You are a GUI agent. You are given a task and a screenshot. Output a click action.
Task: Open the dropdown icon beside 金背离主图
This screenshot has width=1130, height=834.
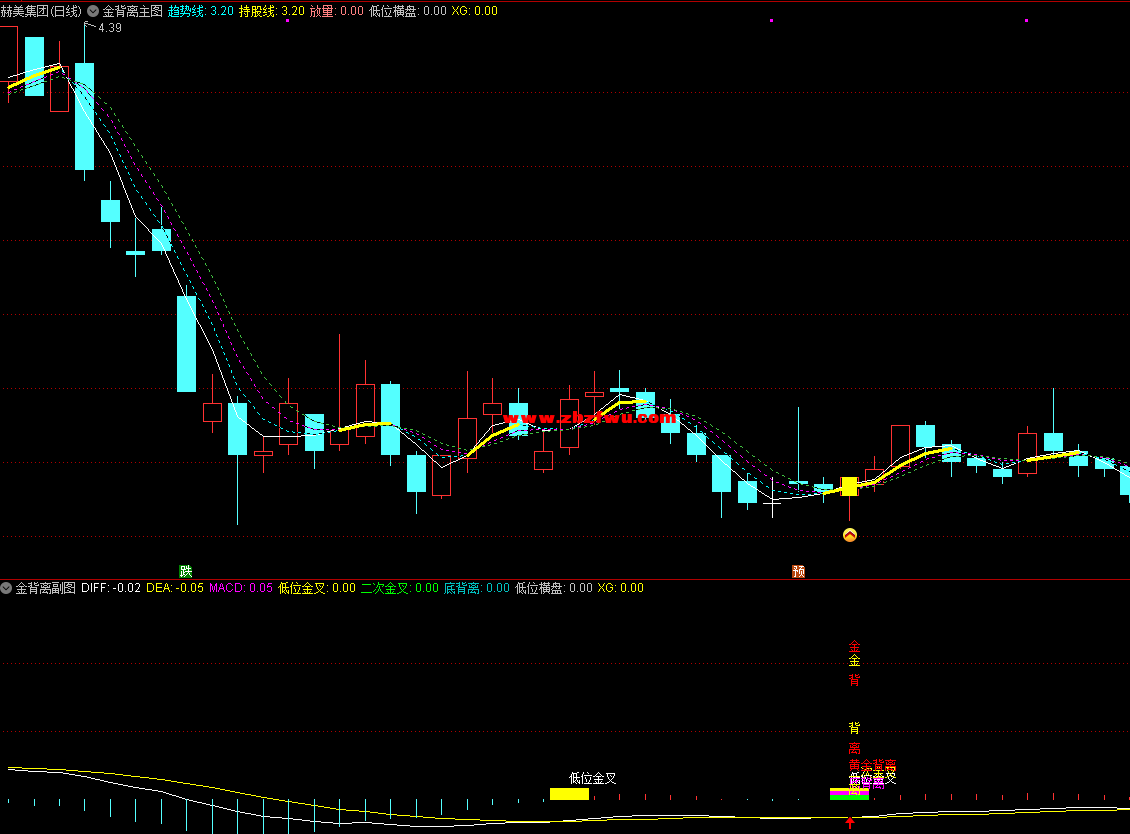[x=93, y=11]
